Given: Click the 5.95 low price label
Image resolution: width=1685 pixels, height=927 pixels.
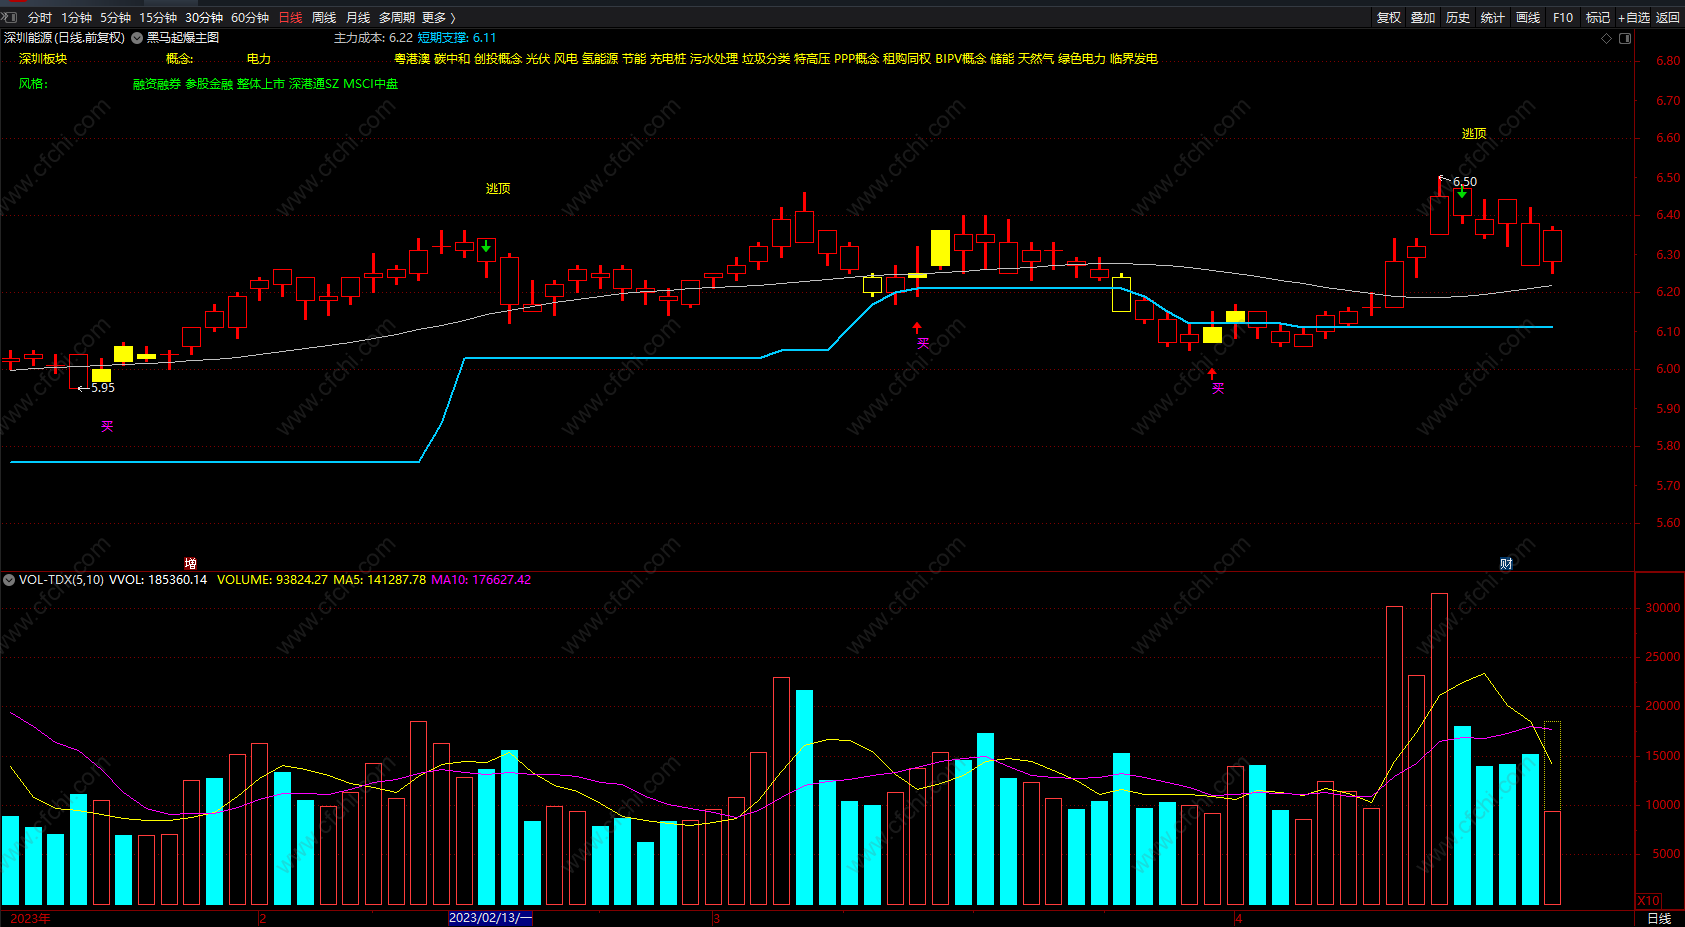Looking at the screenshot, I should point(102,388).
